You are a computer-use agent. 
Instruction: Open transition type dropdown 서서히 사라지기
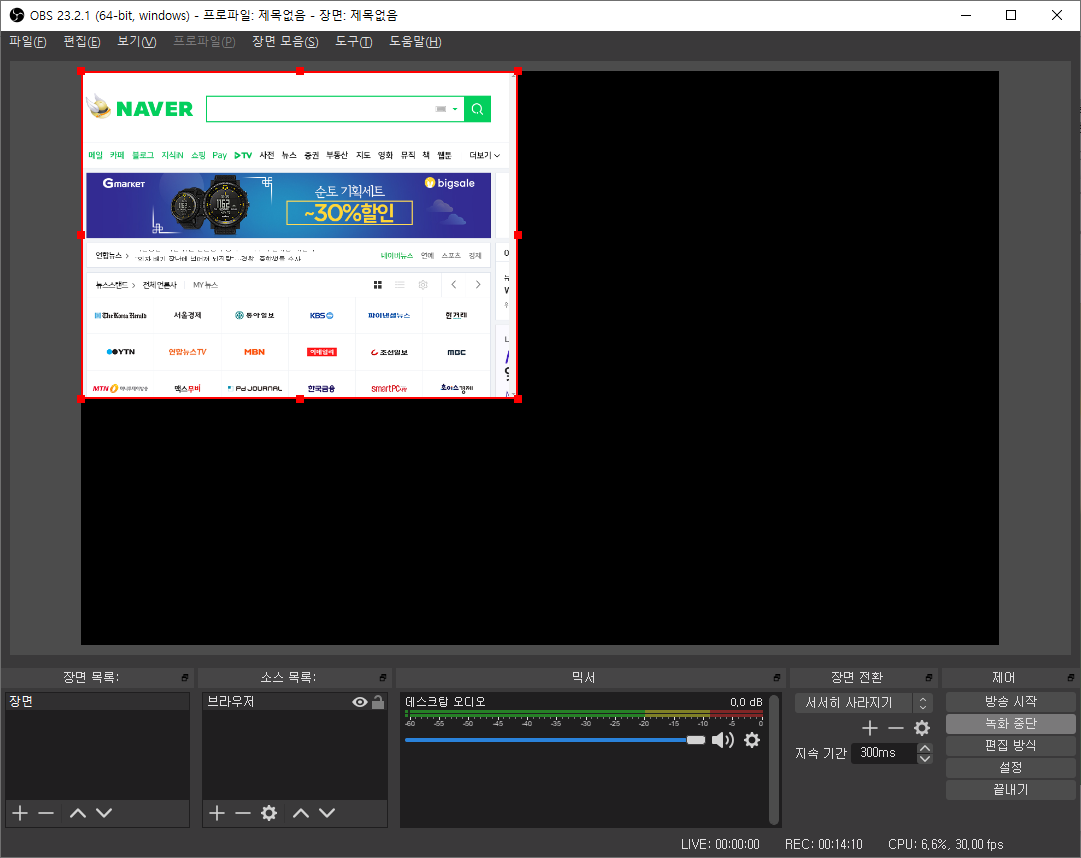click(x=863, y=703)
